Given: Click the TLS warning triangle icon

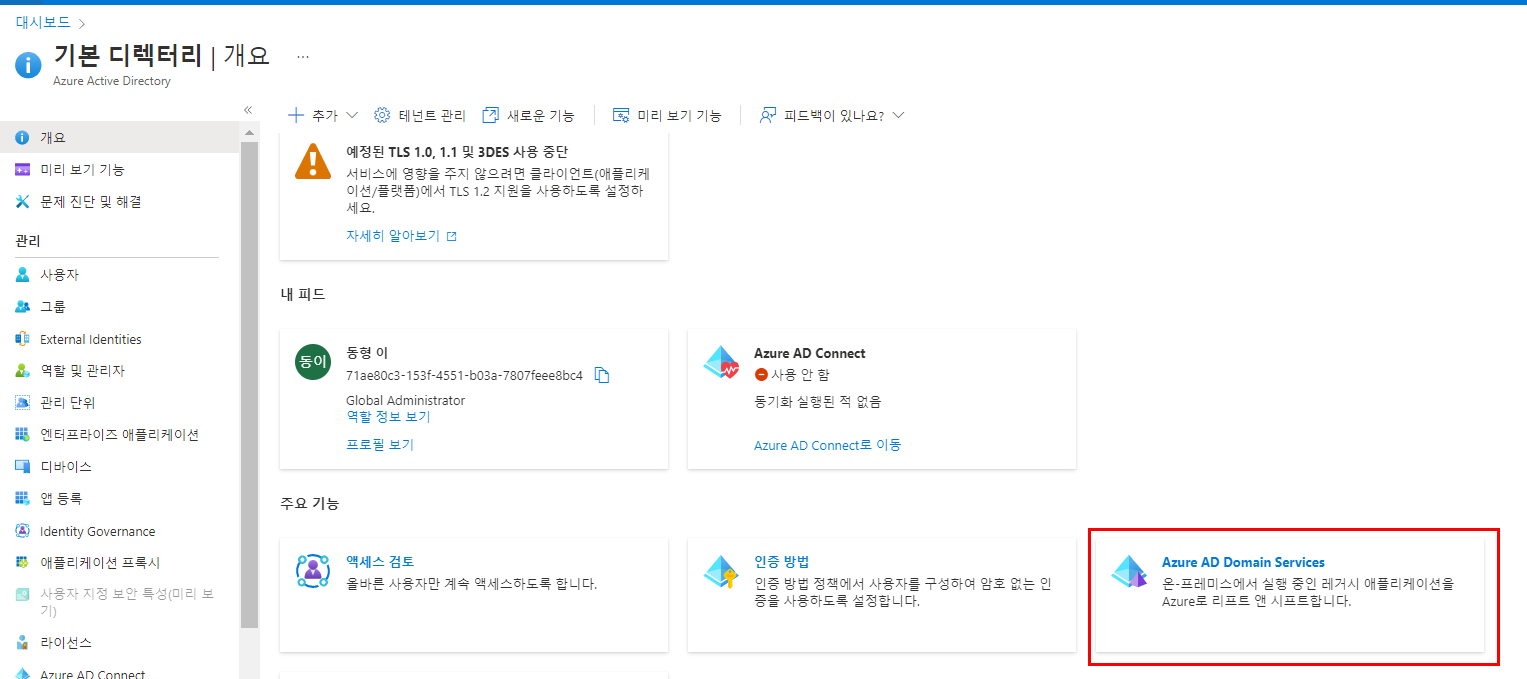Looking at the screenshot, I should 313,162.
